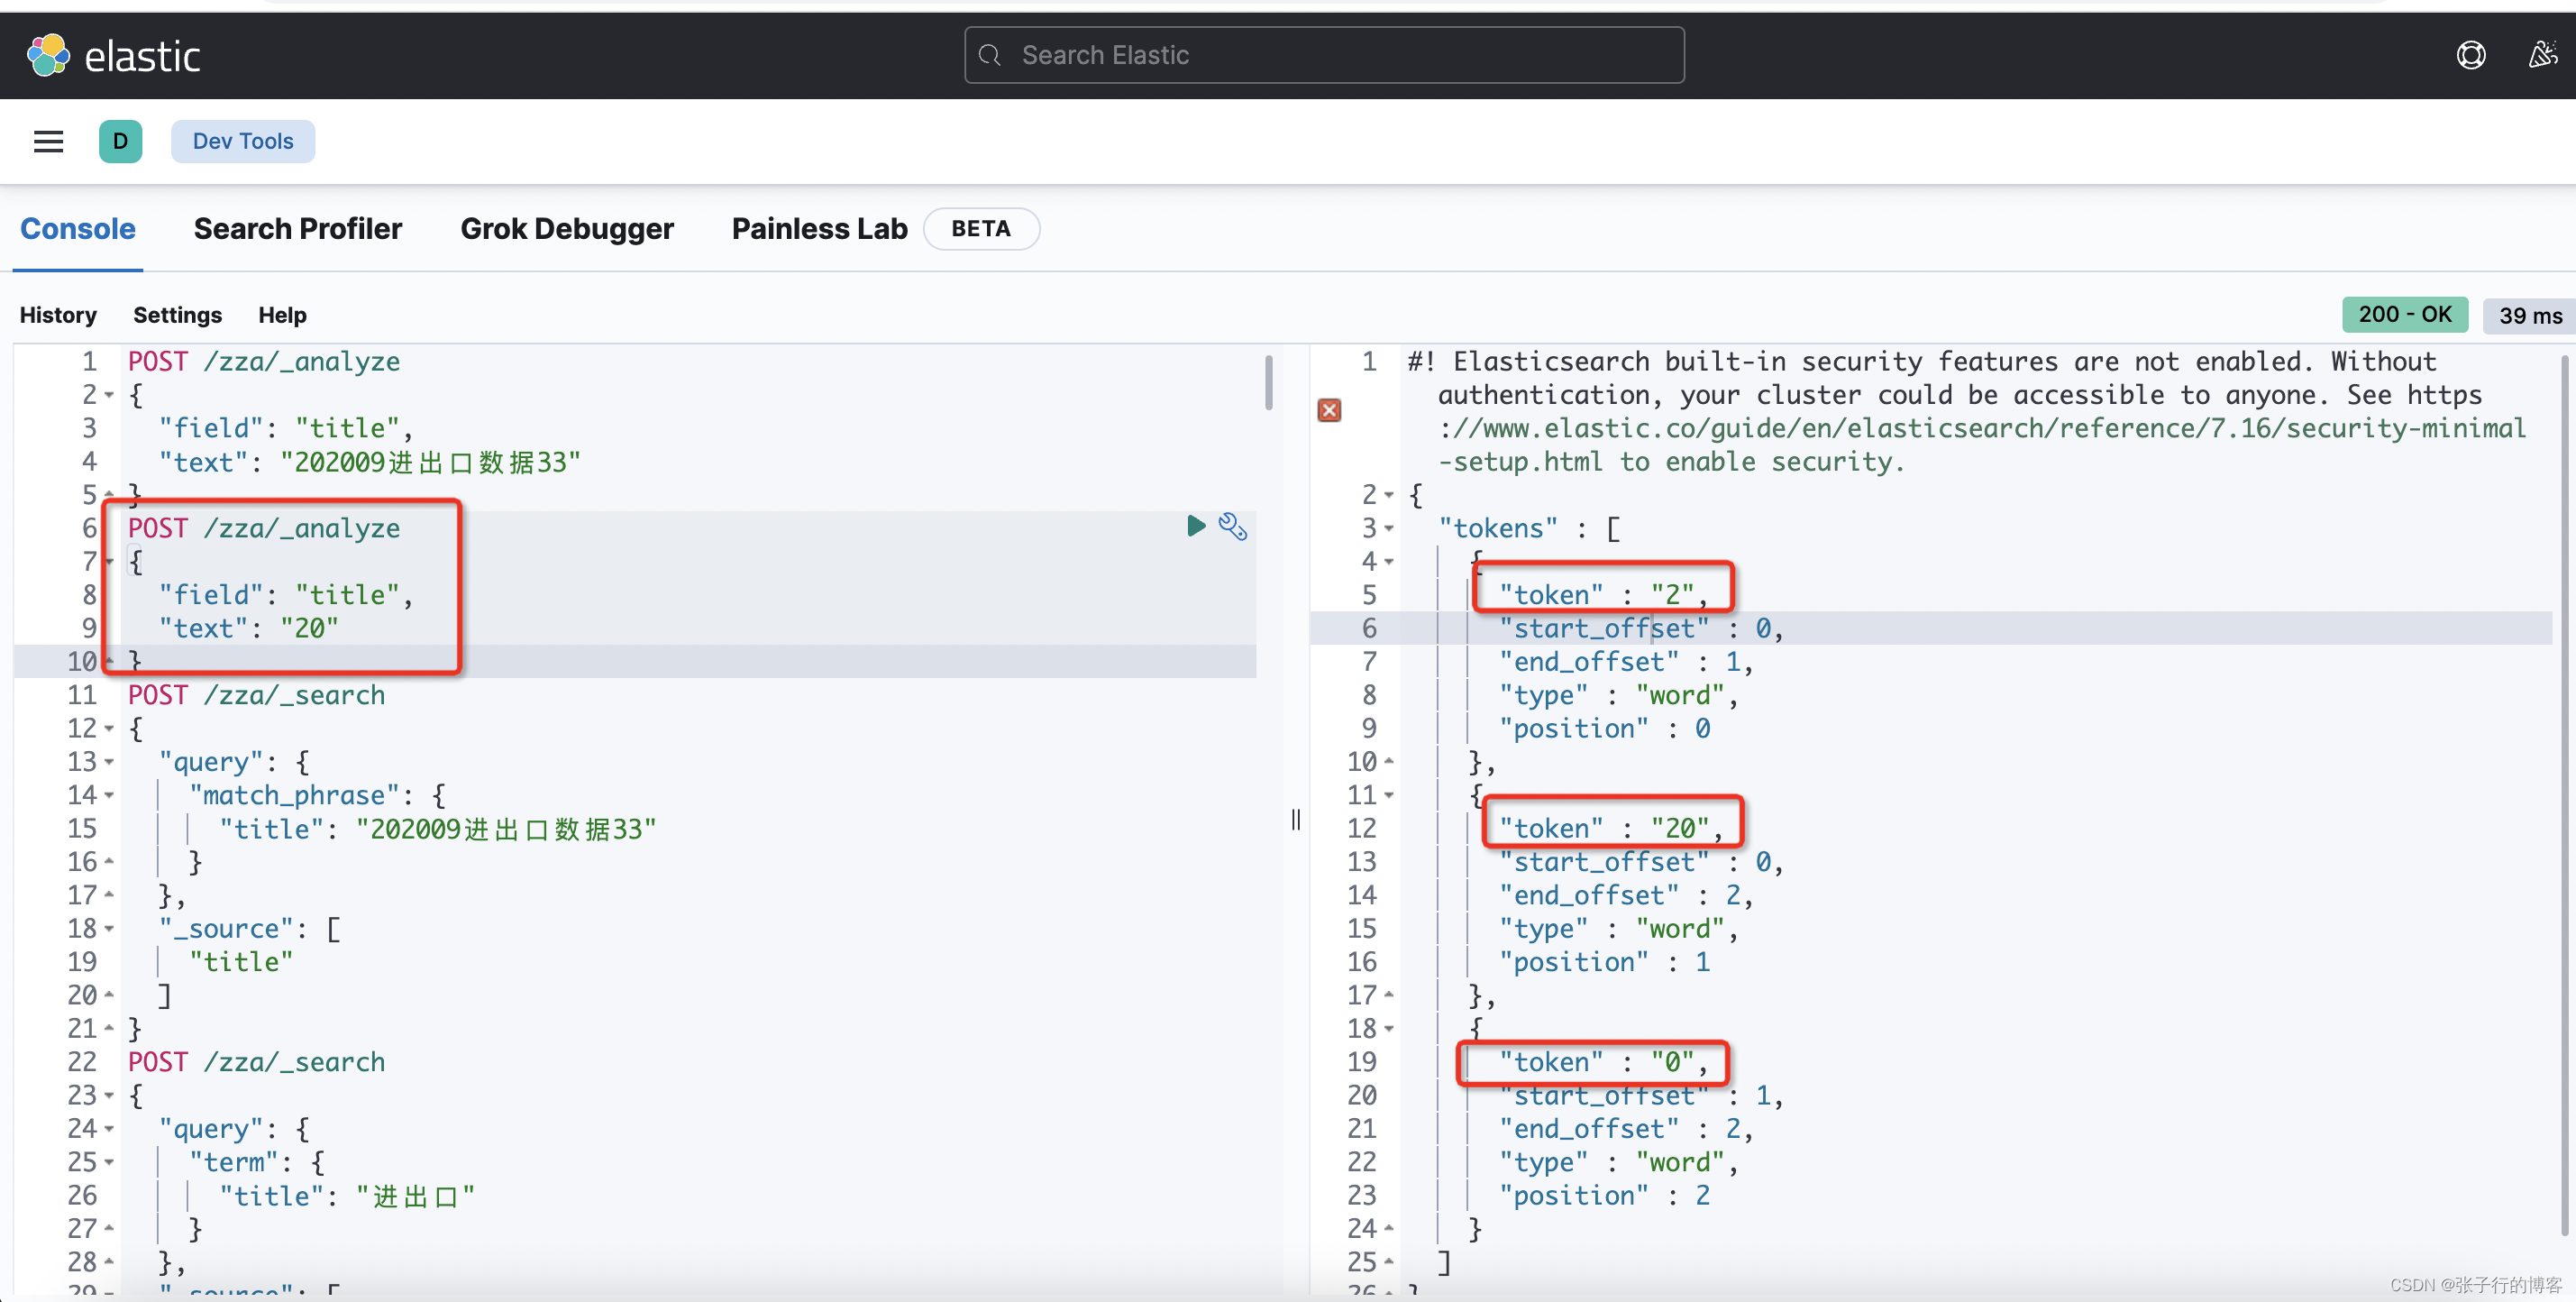This screenshot has width=2576, height=1302.
Task: Open the History link
Action: point(58,315)
